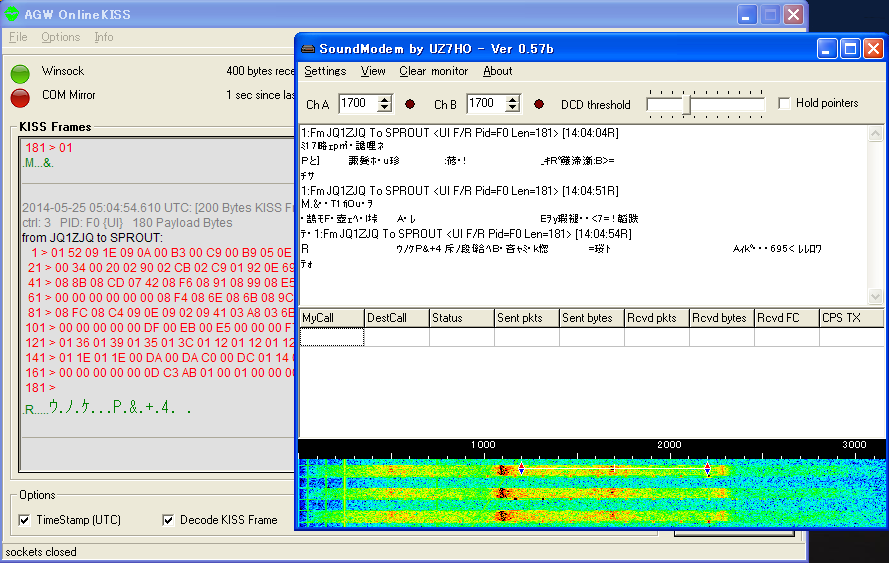The width and height of the screenshot is (889, 563).
Task: Click hex row starting '141 > 01 1E'
Action: (x=160, y=358)
